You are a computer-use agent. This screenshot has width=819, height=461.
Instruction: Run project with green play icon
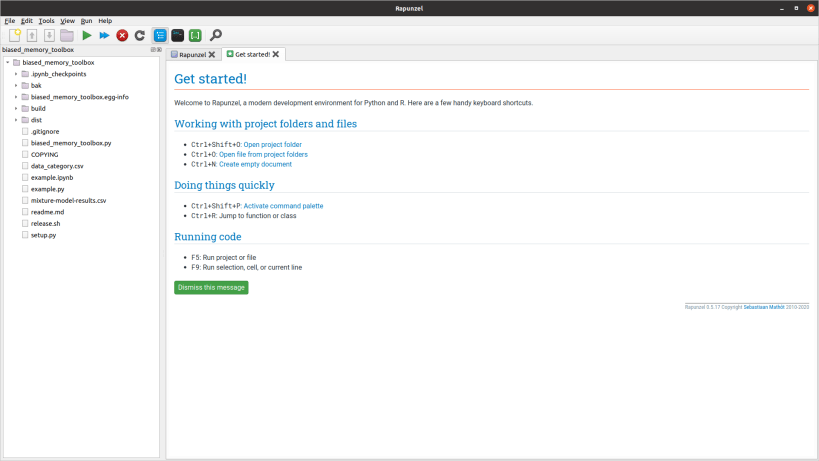tap(87, 36)
